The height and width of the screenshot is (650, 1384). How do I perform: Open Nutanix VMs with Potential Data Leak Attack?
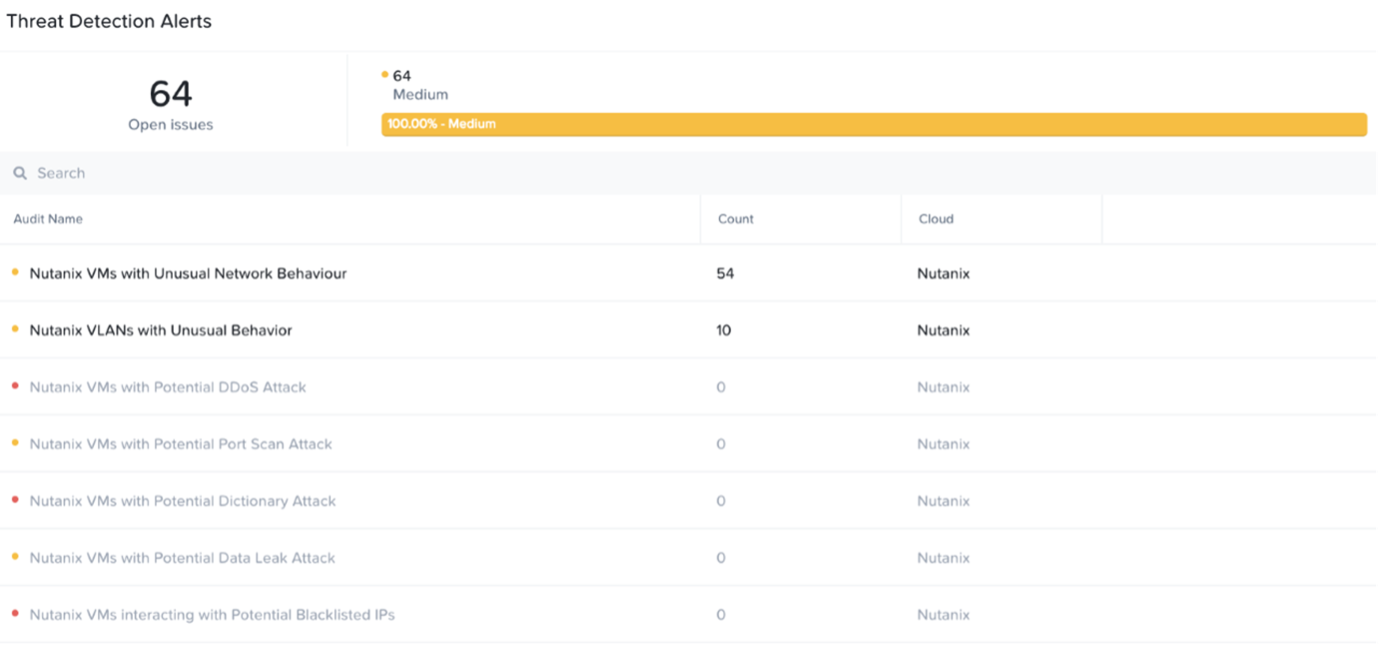[183, 558]
